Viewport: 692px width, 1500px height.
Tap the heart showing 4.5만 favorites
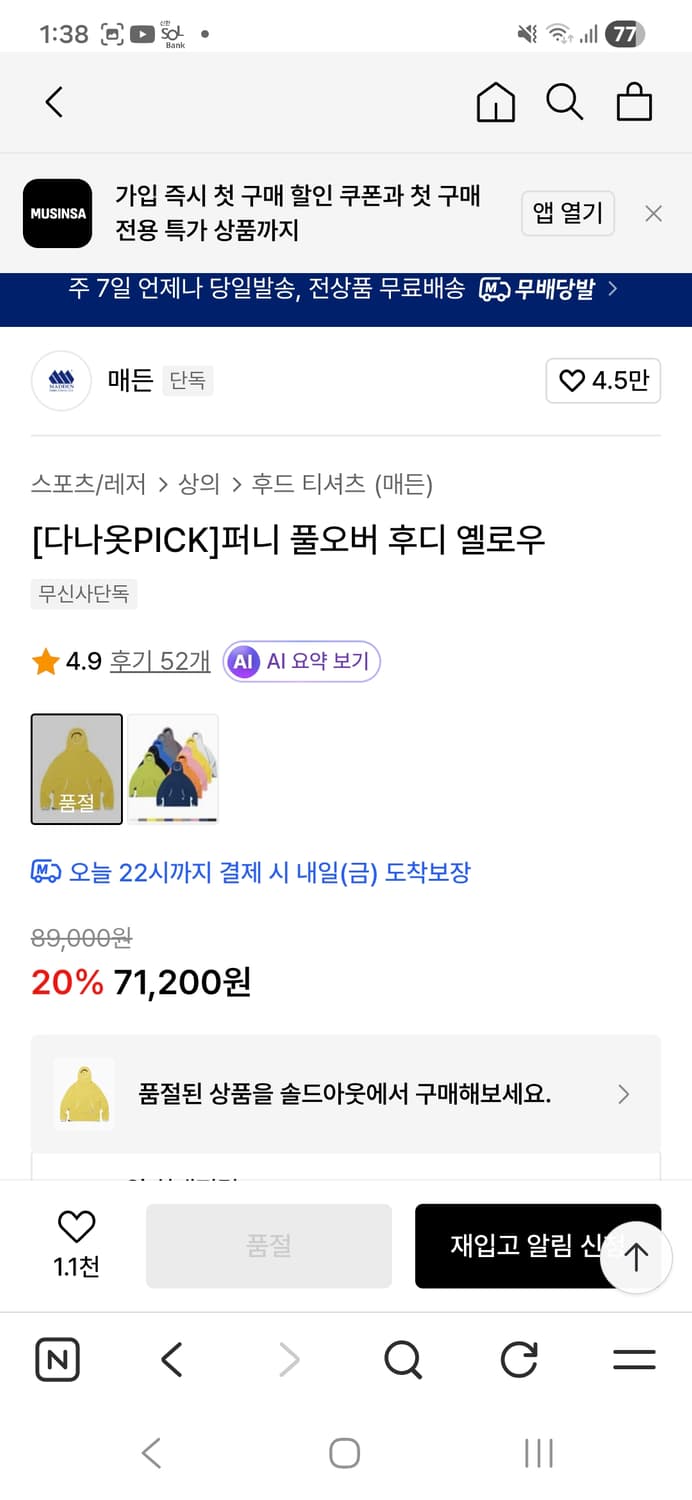point(603,381)
